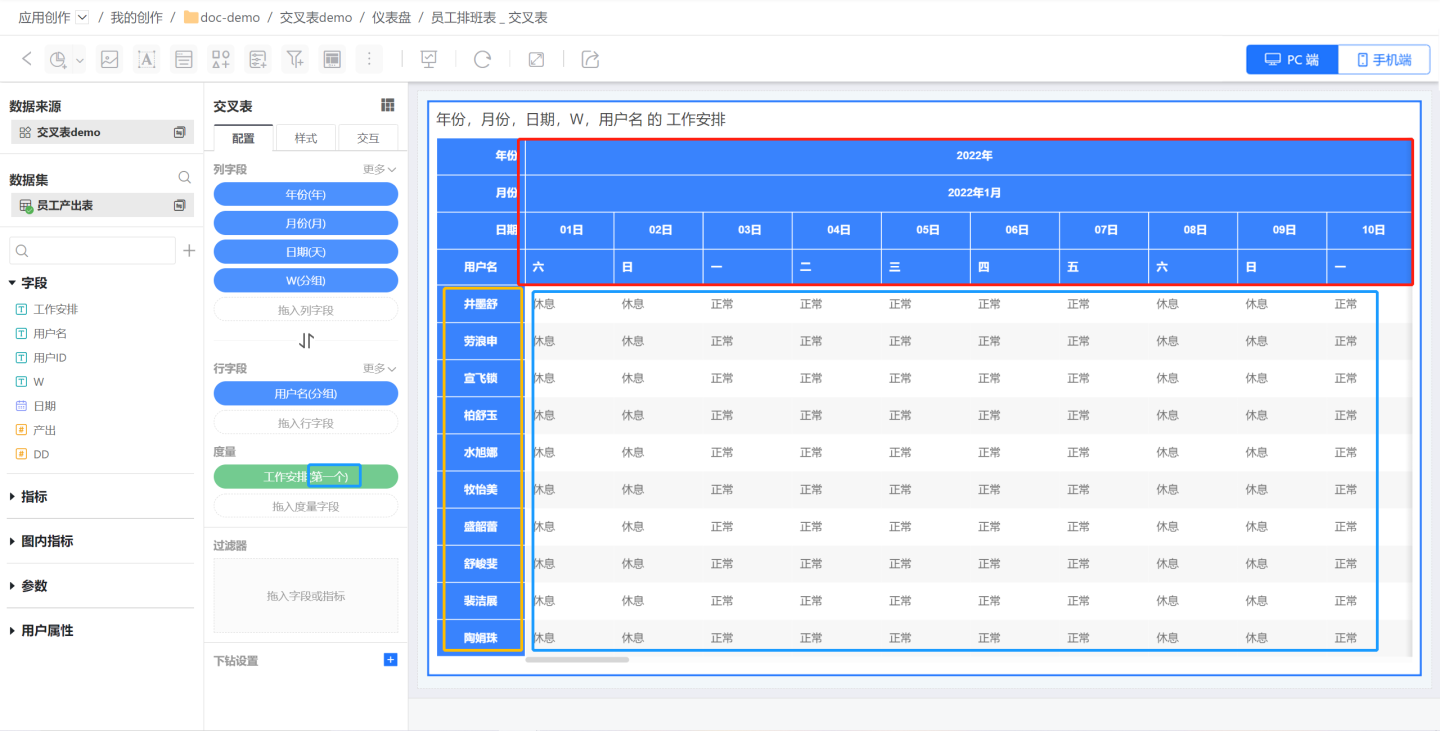Switch to PC 端 view
The height and width of the screenshot is (731, 1440).
(x=1292, y=60)
